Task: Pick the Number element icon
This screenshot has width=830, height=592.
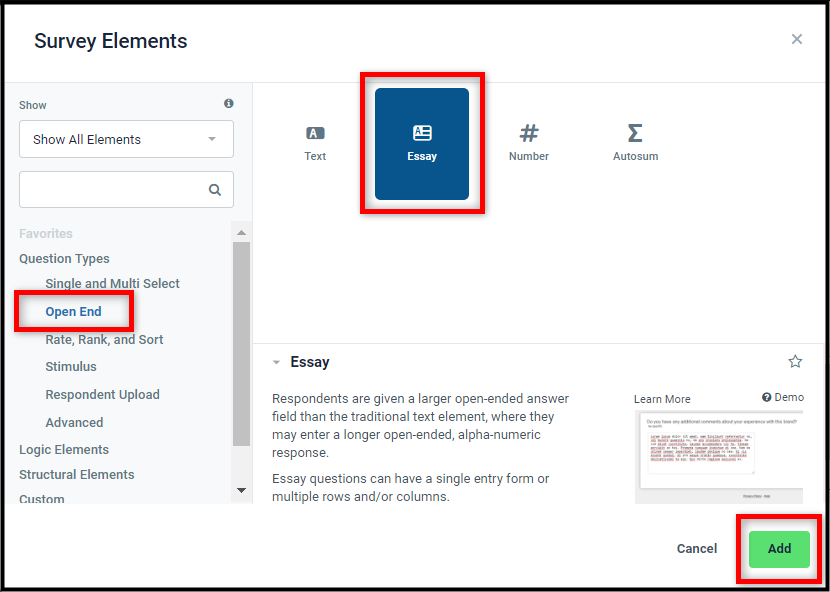Action: tap(529, 133)
